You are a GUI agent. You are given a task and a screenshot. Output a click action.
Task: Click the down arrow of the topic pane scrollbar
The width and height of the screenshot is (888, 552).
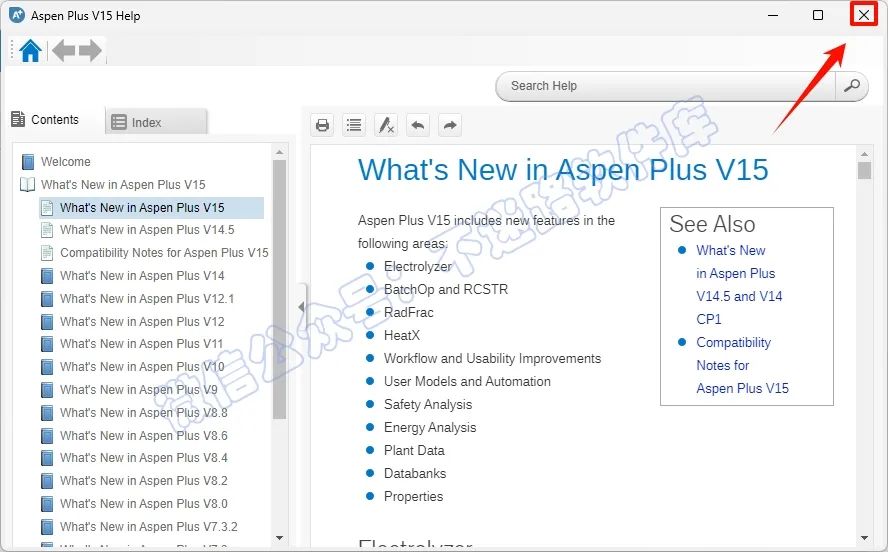864,538
